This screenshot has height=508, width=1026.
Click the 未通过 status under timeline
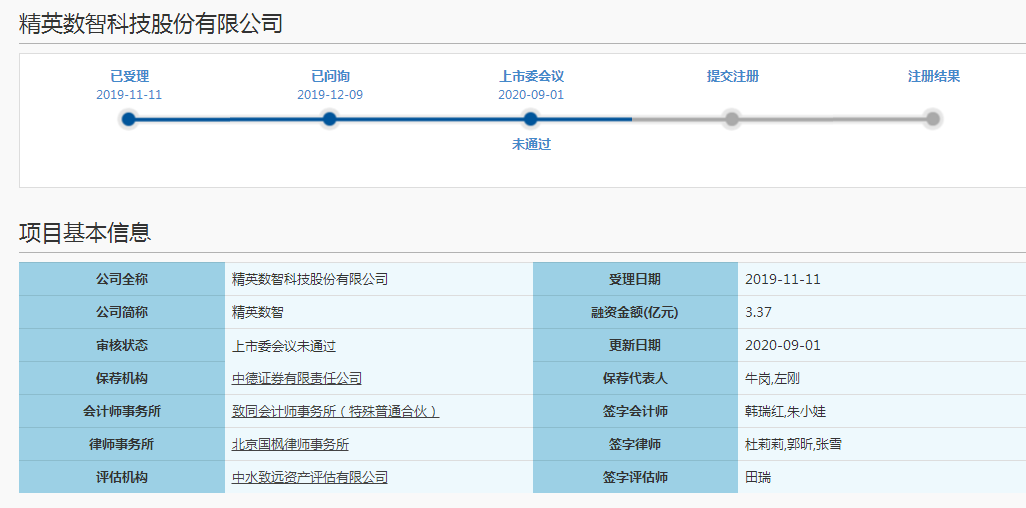[x=531, y=145]
